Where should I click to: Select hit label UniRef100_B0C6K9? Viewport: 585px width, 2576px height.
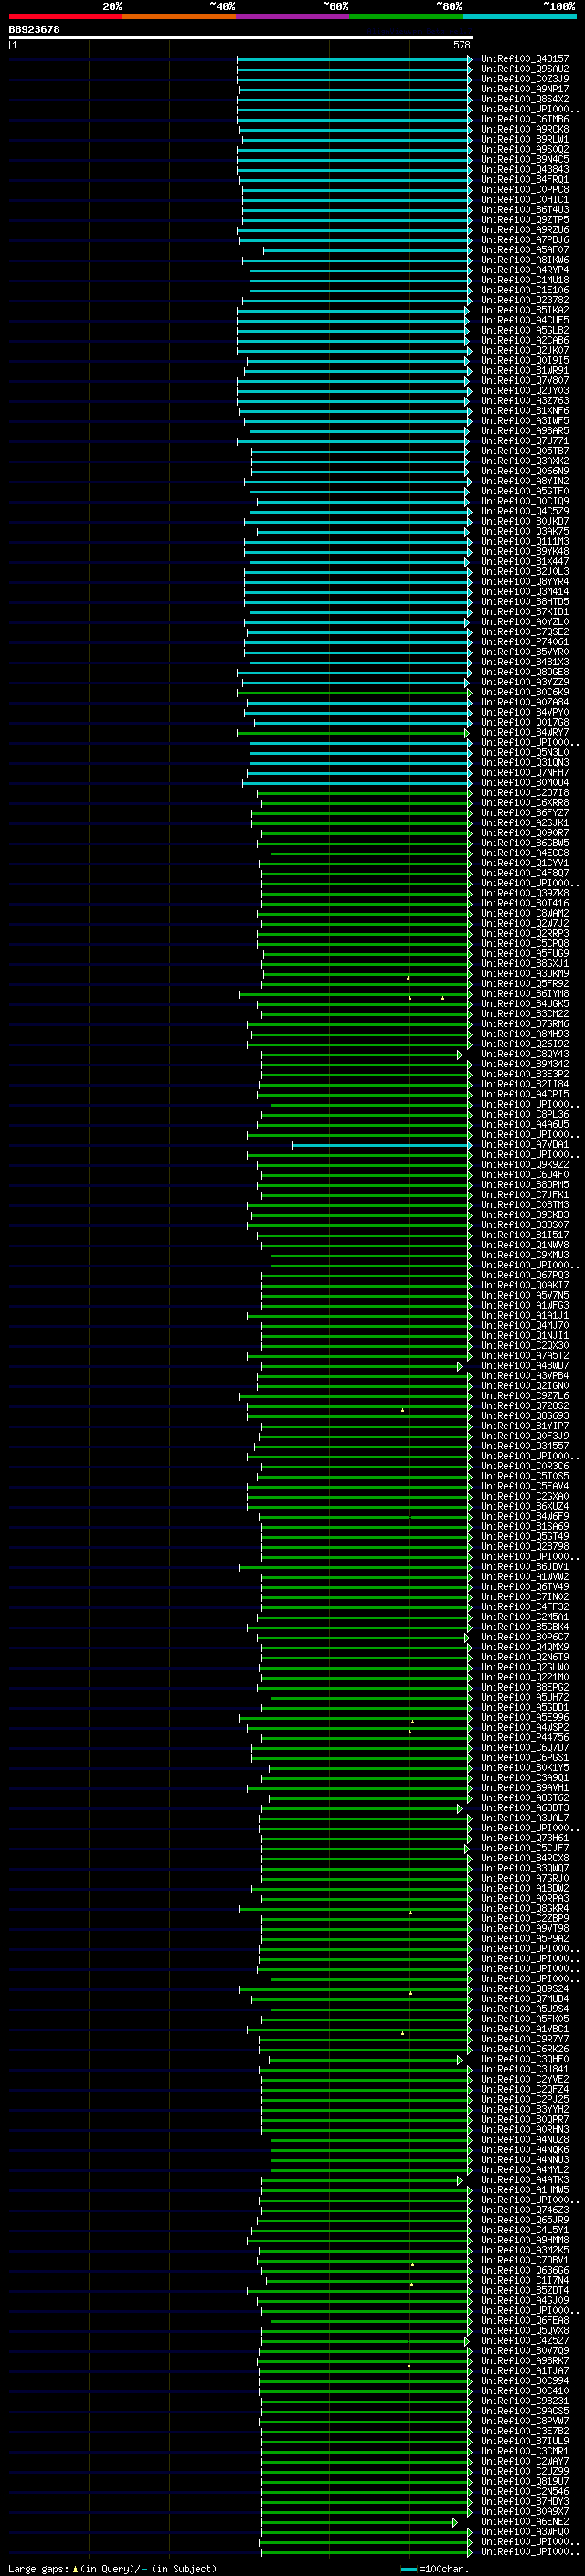pos(525,693)
